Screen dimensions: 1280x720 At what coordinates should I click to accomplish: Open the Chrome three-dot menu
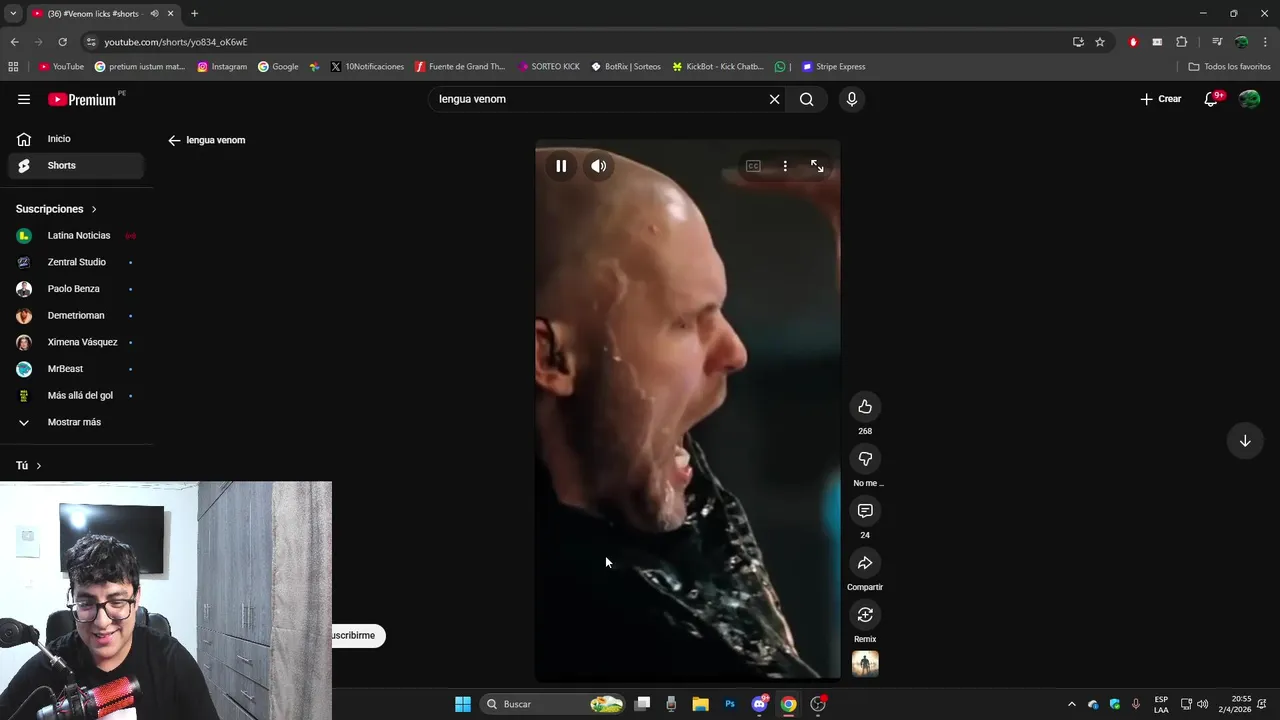1266,42
